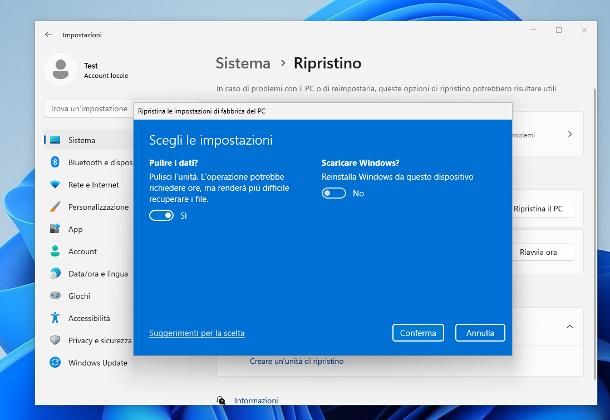The width and height of the screenshot is (610, 420).
Task: Expand the risoluzione problemi chevron arrow
Action: pos(570,134)
